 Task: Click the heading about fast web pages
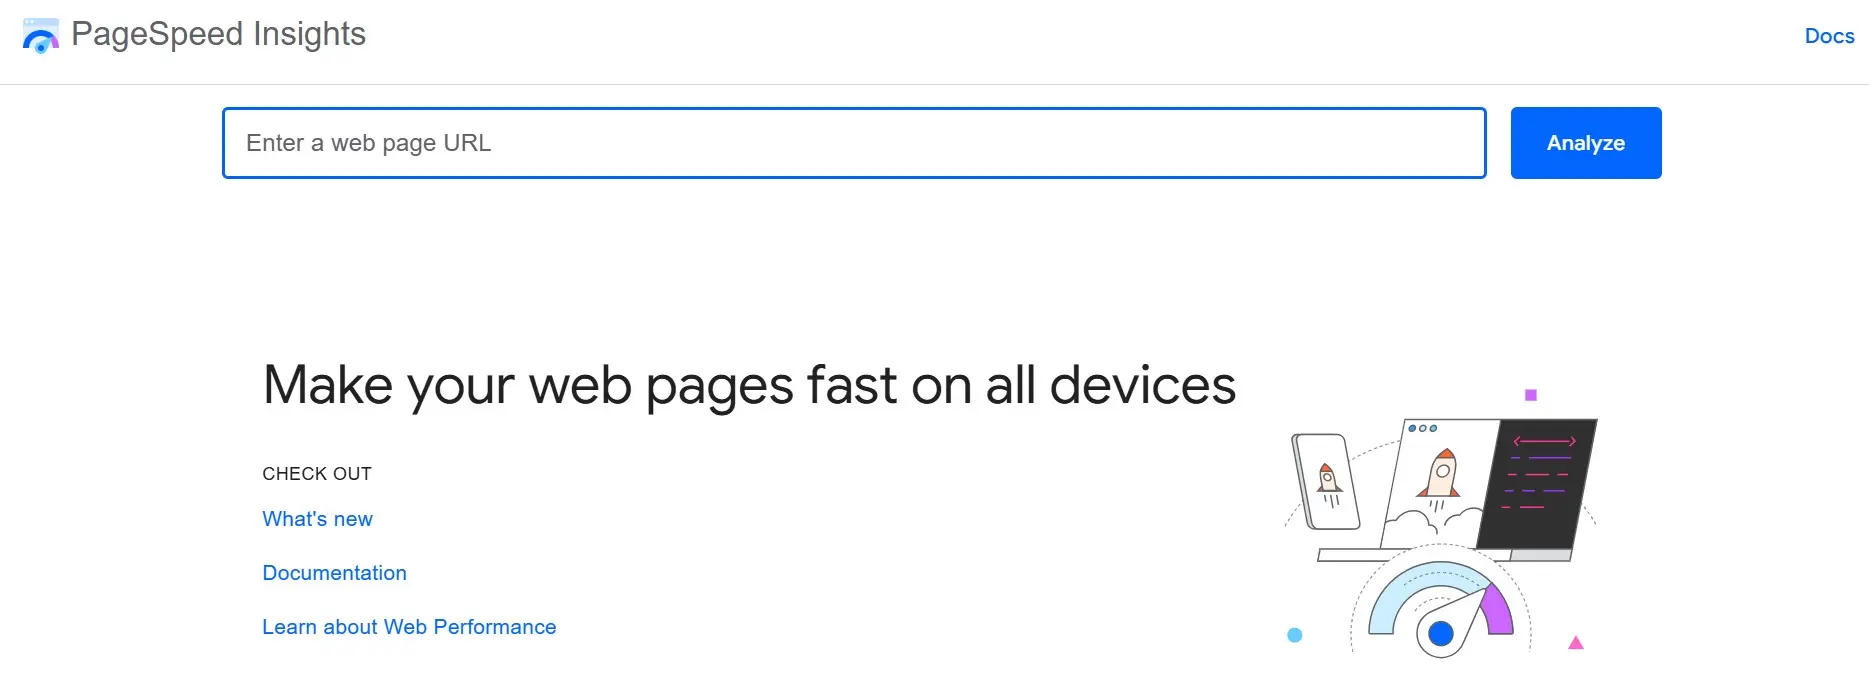(749, 385)
